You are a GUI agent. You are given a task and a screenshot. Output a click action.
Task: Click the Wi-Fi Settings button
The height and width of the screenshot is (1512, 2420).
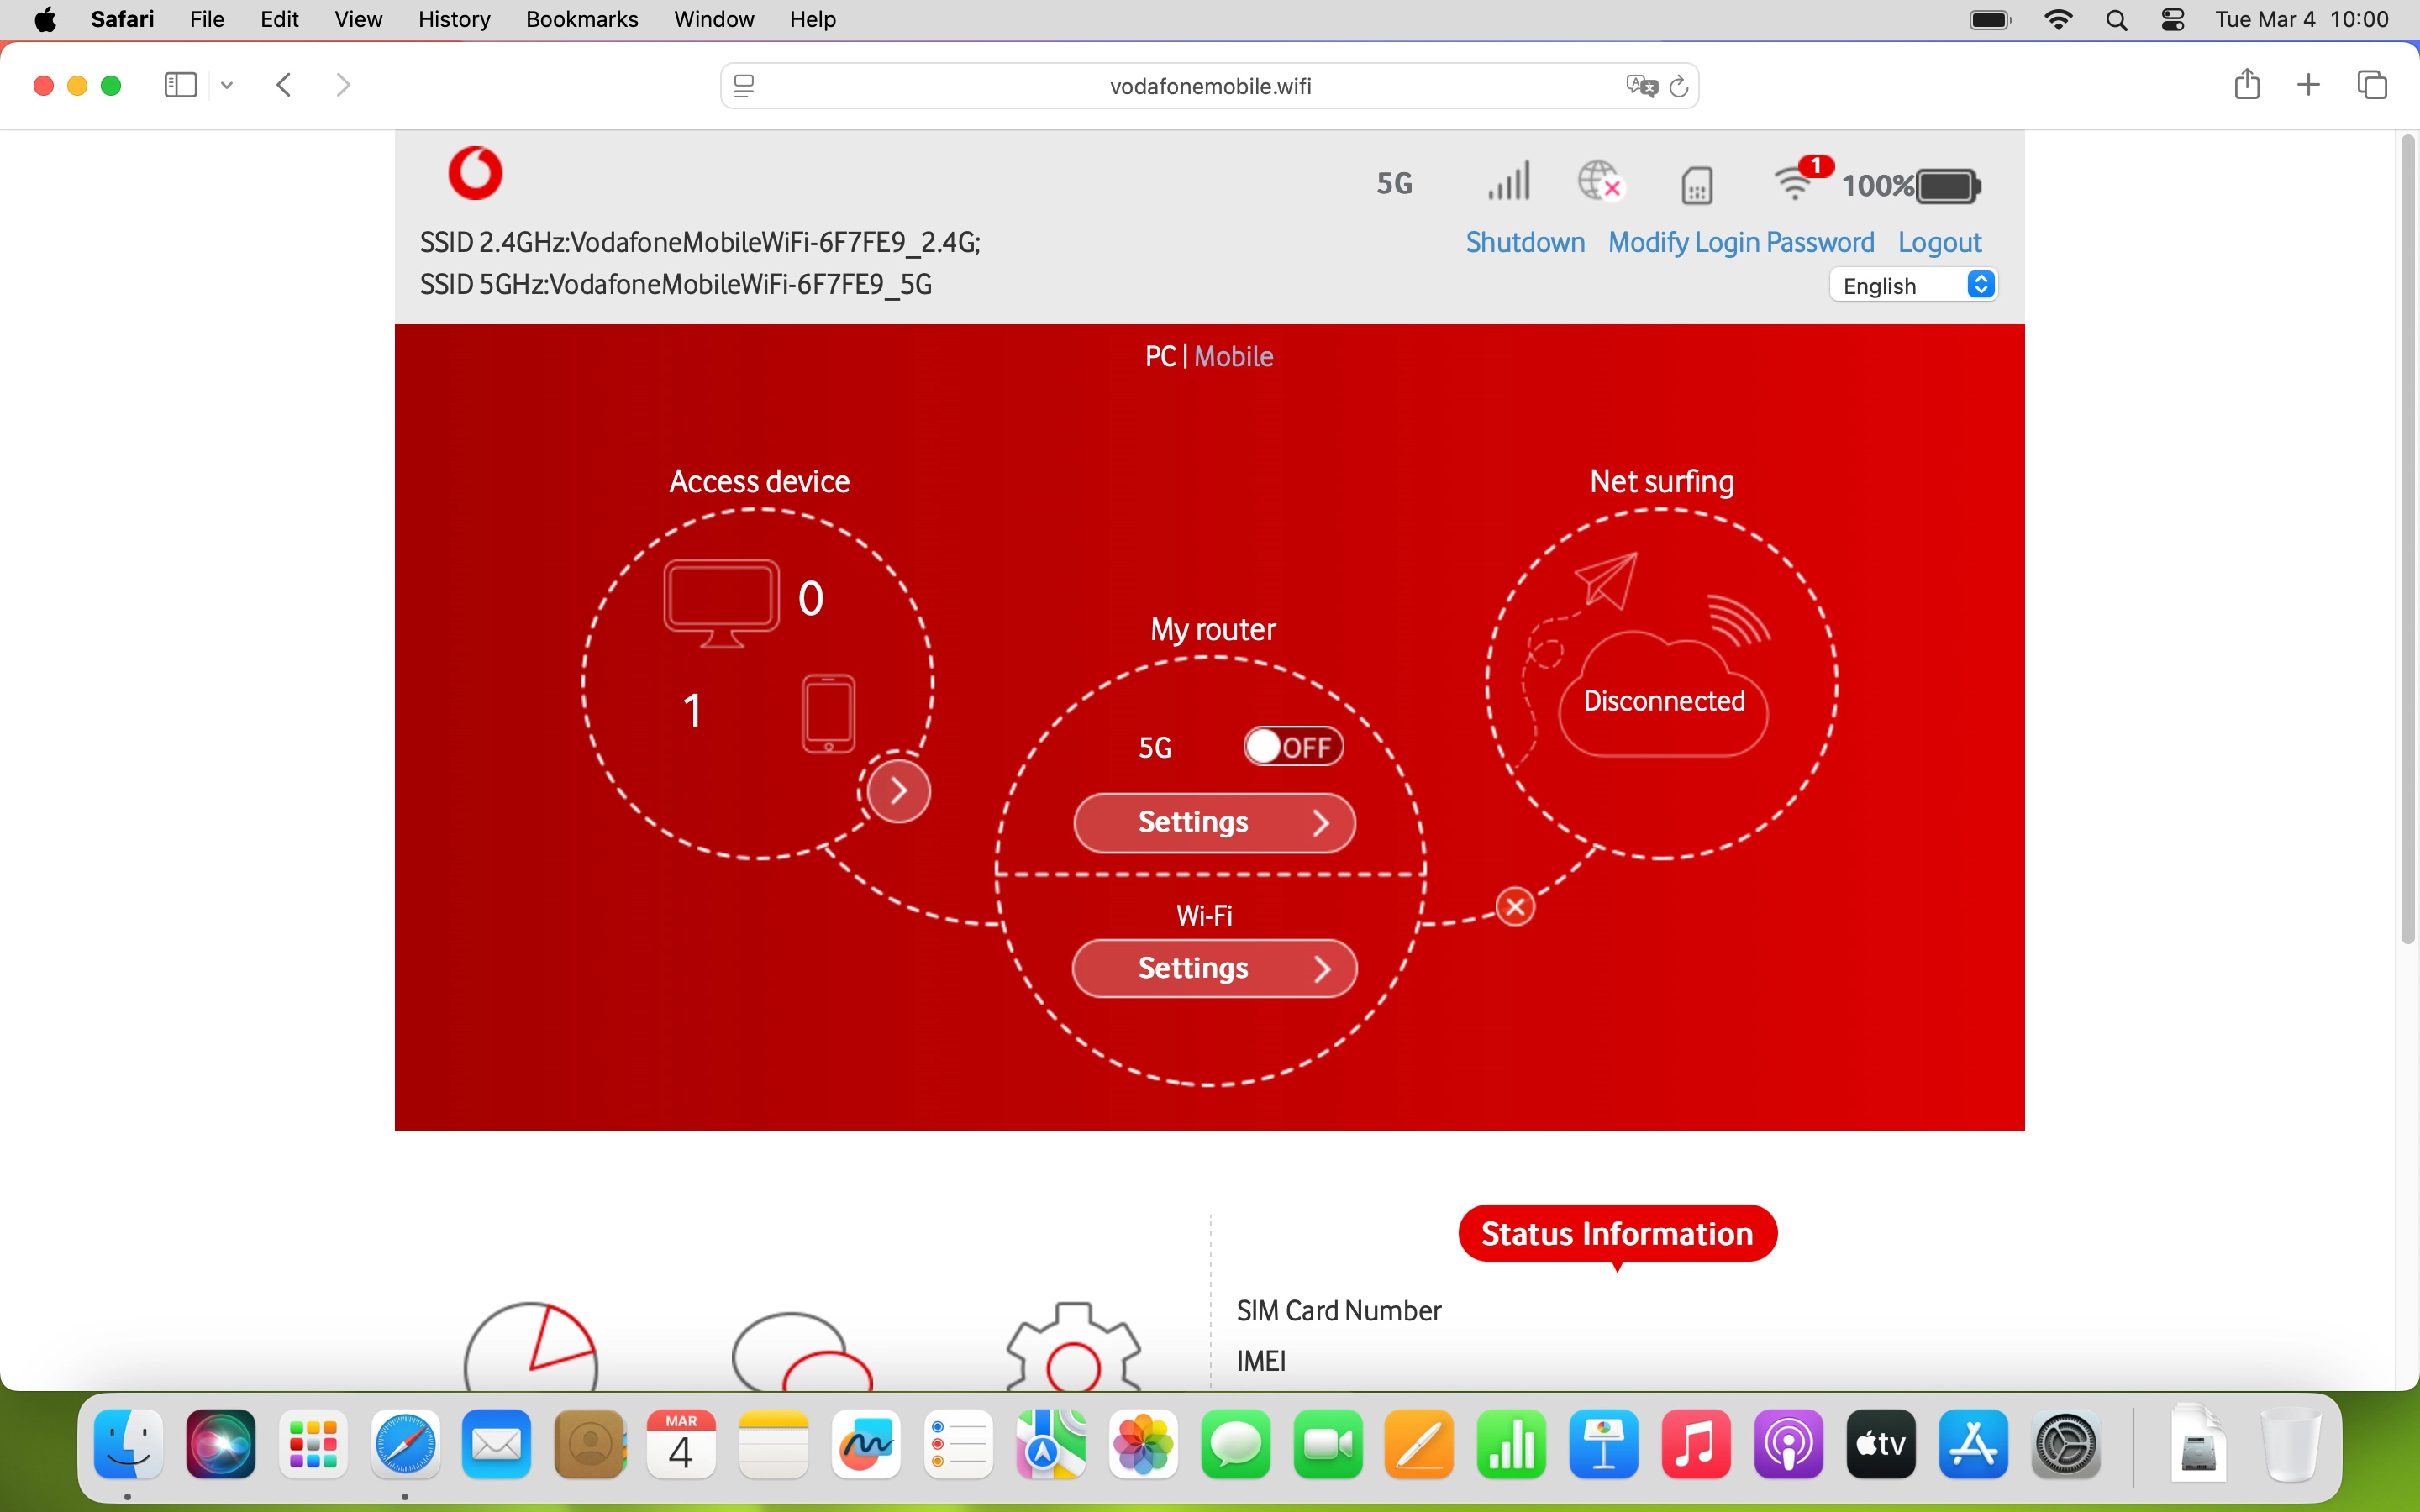[x=1213, y=968]
